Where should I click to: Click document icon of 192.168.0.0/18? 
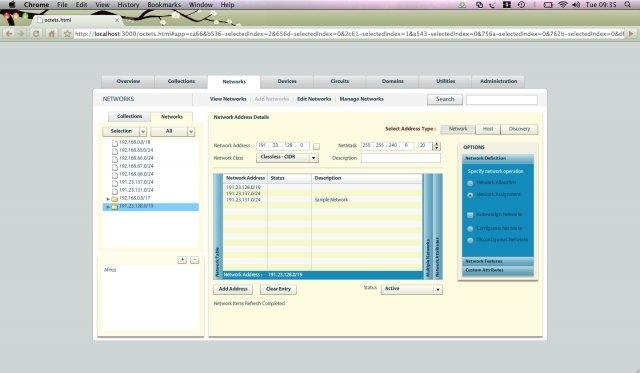[115, 143]
